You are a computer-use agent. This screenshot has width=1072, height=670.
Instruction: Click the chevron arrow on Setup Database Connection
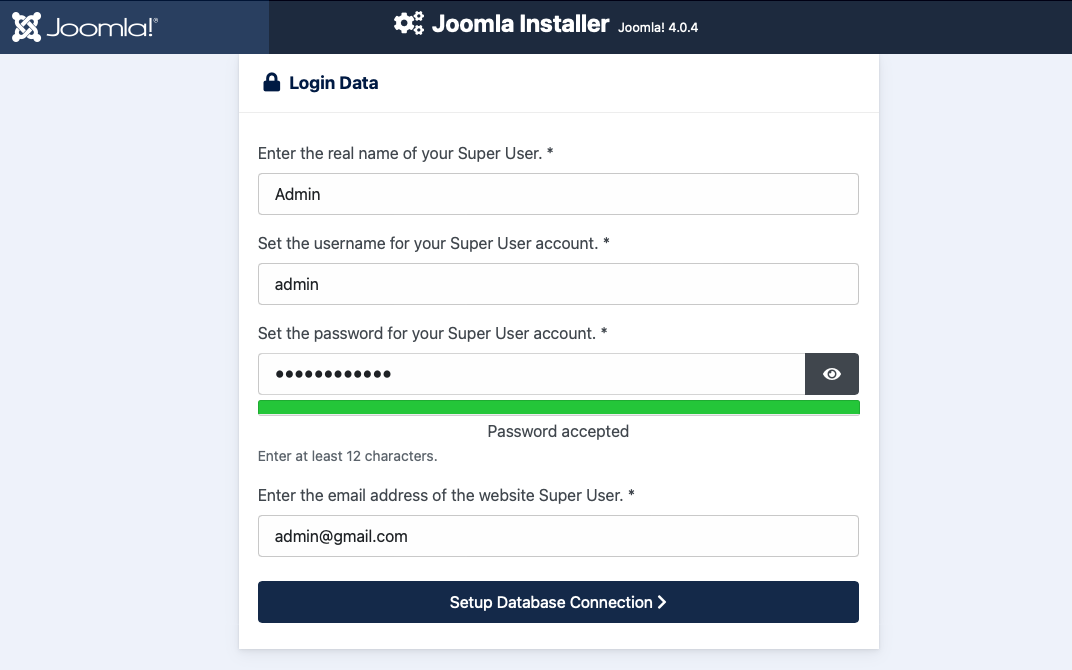tap(661, 602)
